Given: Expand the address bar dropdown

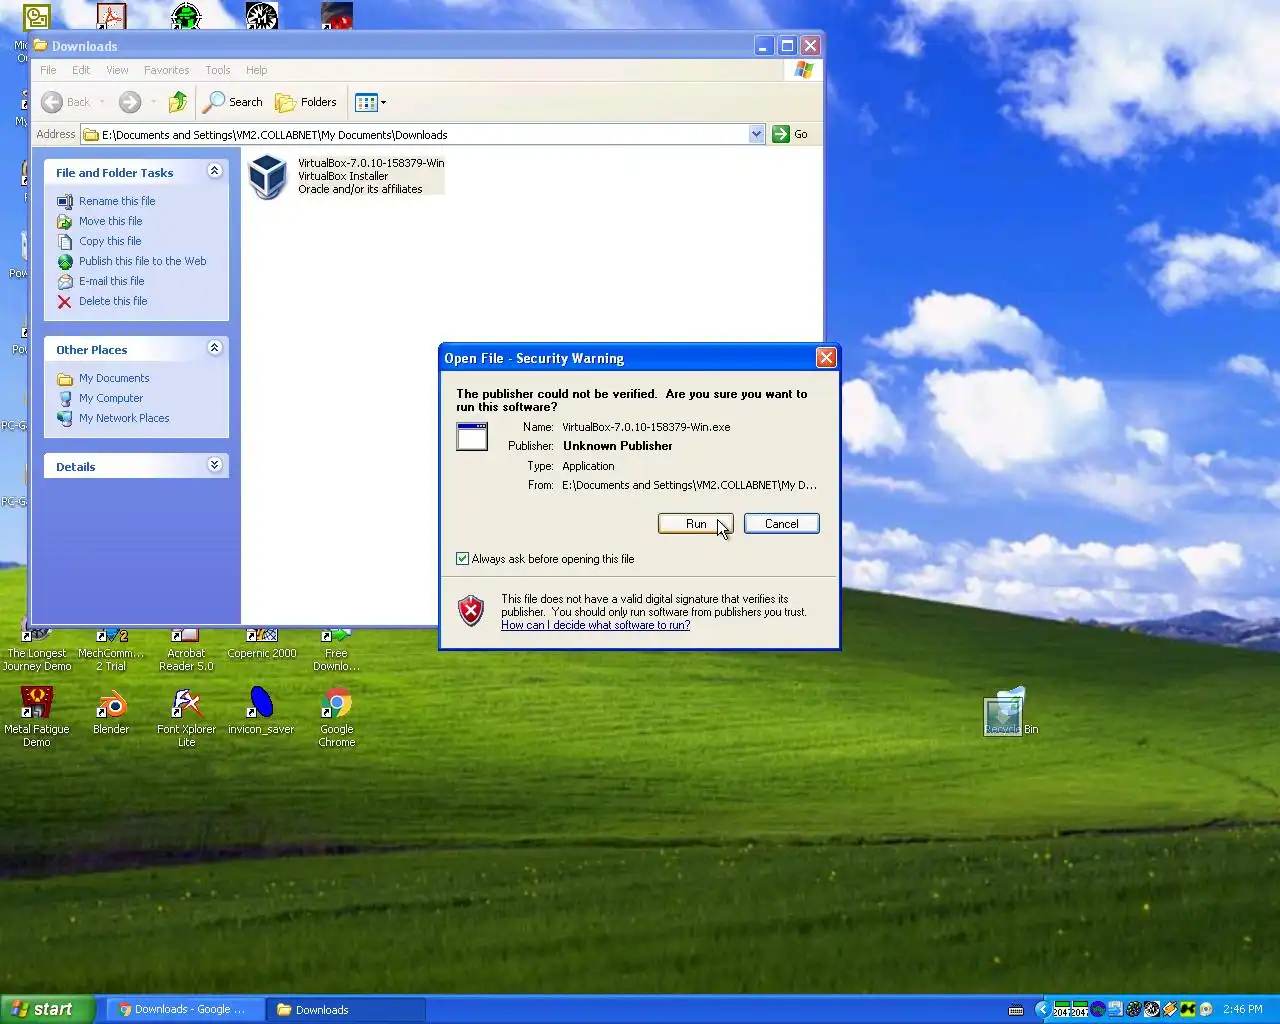Looking at the screenshot, I should click(x=756, y=134).
